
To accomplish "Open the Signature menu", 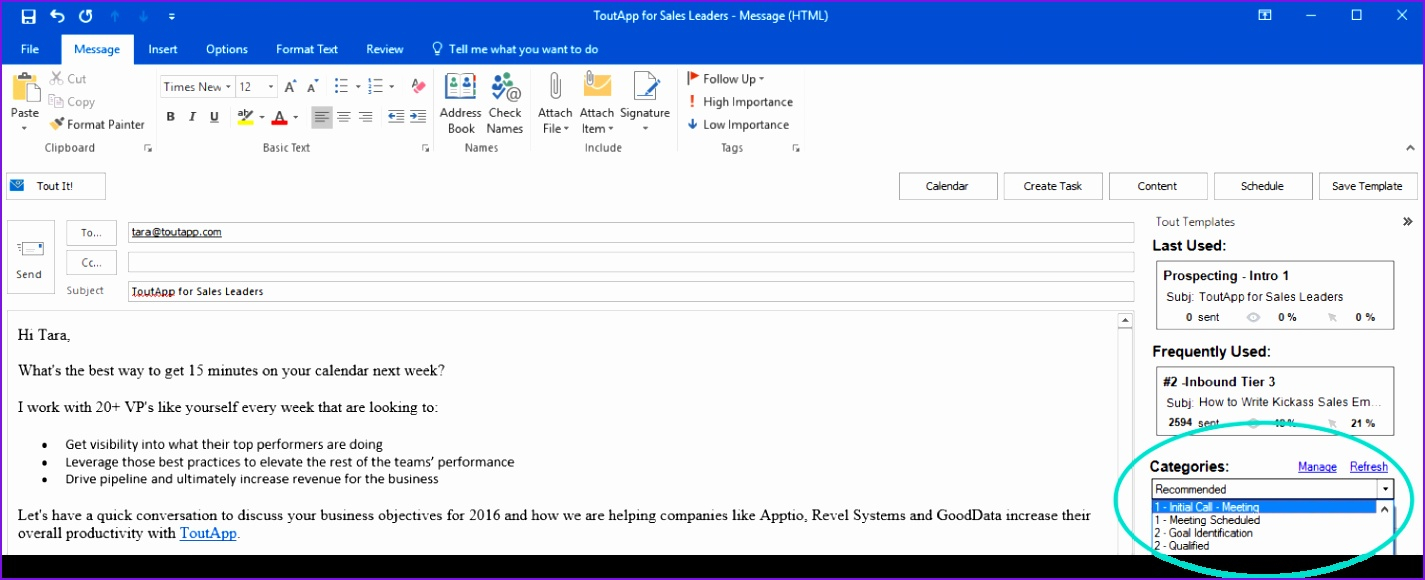I will click(645, 103).
